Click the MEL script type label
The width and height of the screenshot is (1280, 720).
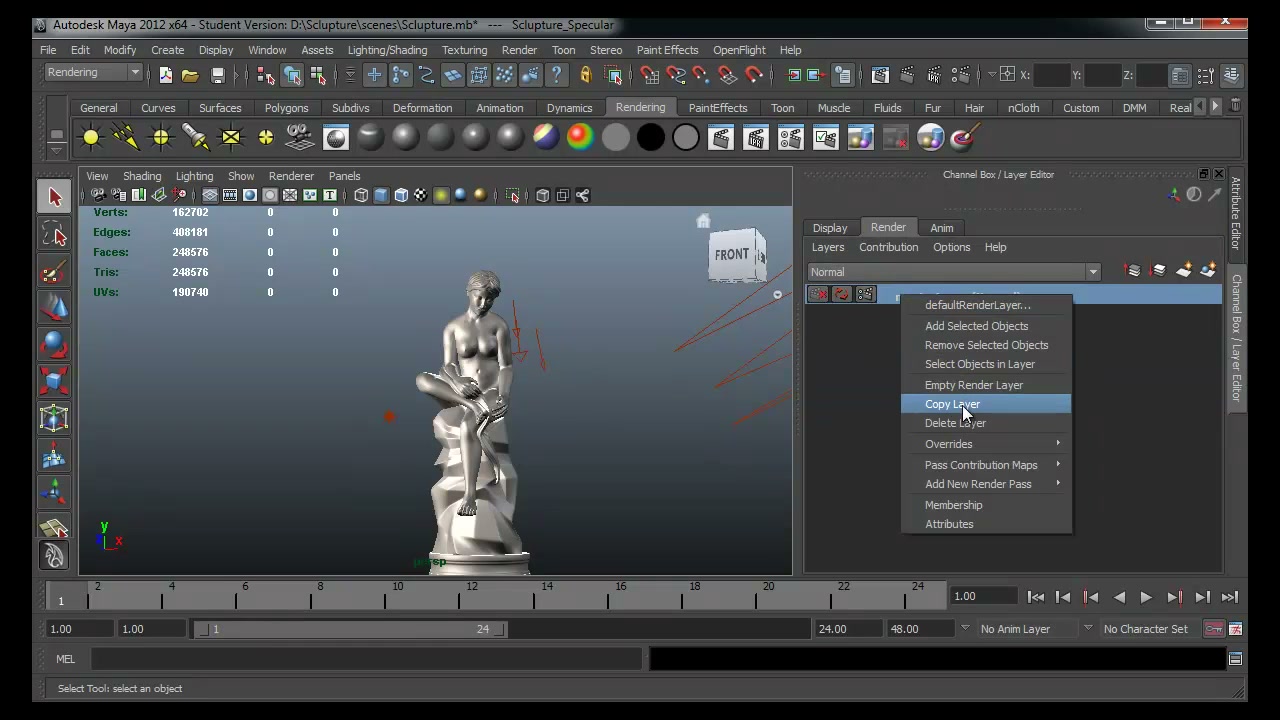click(65, 659)
